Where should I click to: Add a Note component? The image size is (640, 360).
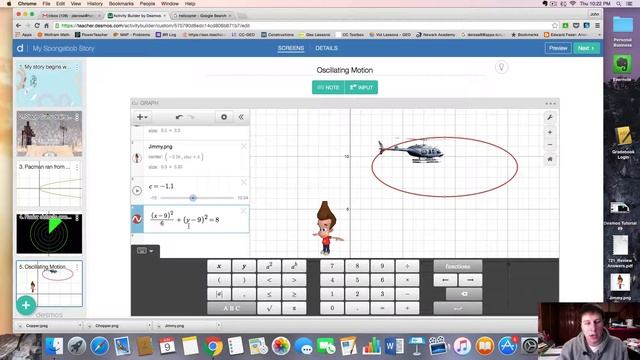coord(328,87)
